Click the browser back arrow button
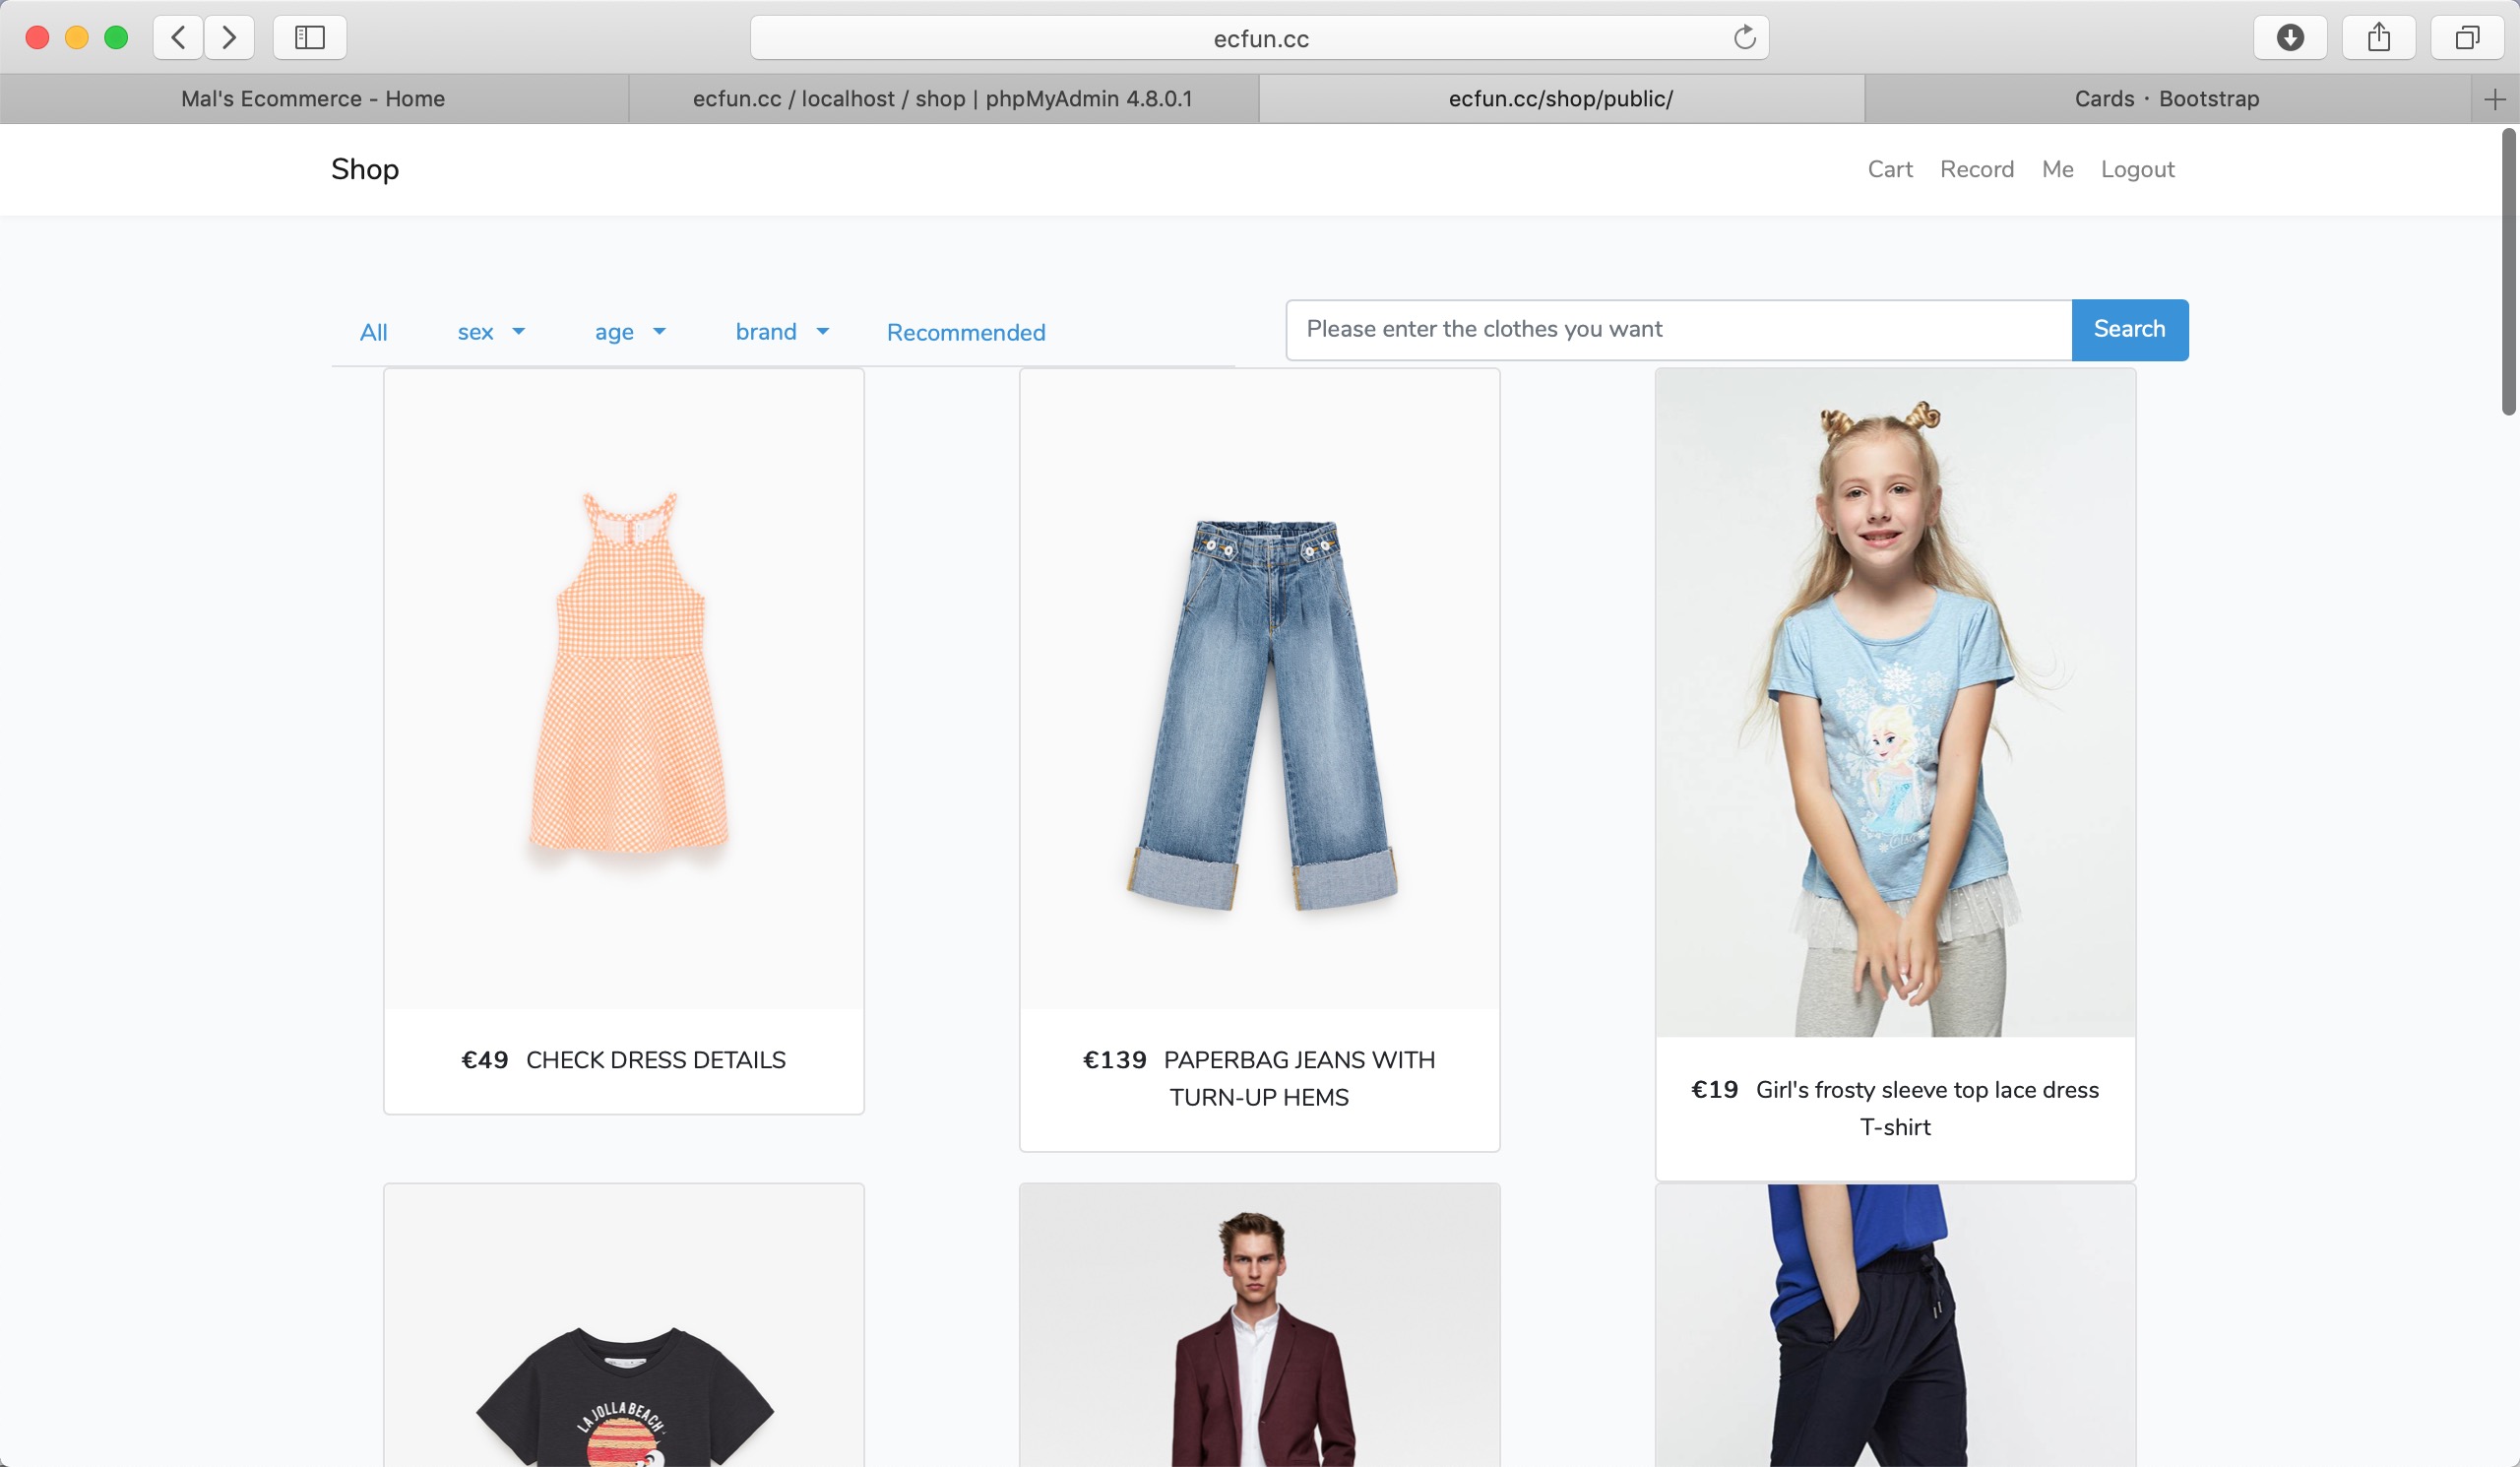2520x1467 pixels. 179,38
